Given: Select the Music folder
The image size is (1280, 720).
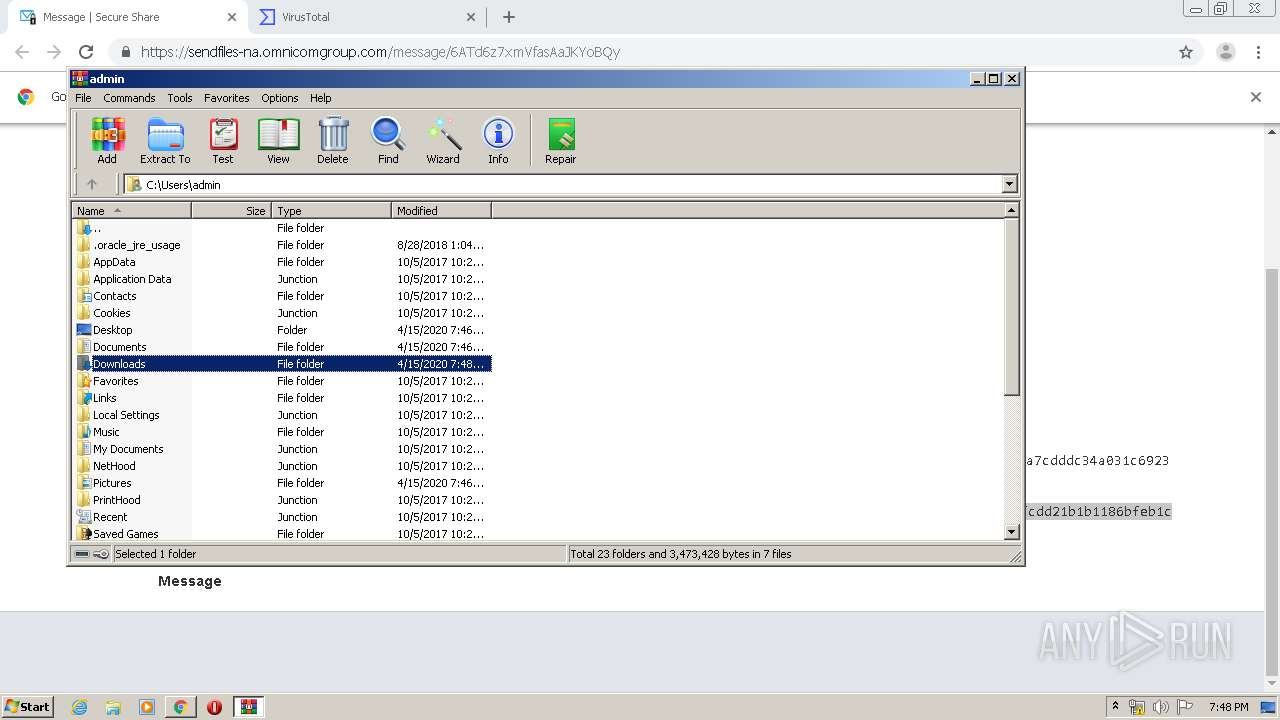Looking at the screenshot, I should pos(281,432).
